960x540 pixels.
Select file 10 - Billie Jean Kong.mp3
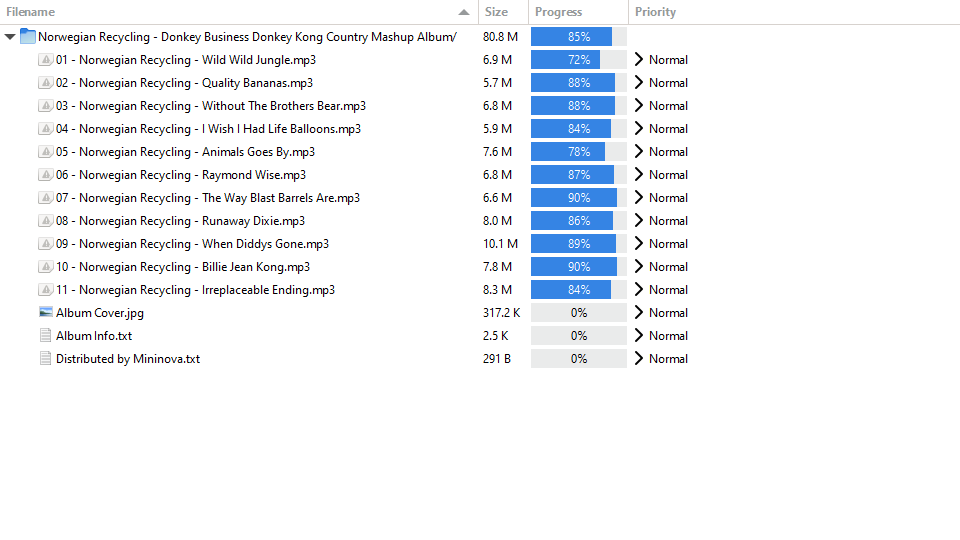183,267
